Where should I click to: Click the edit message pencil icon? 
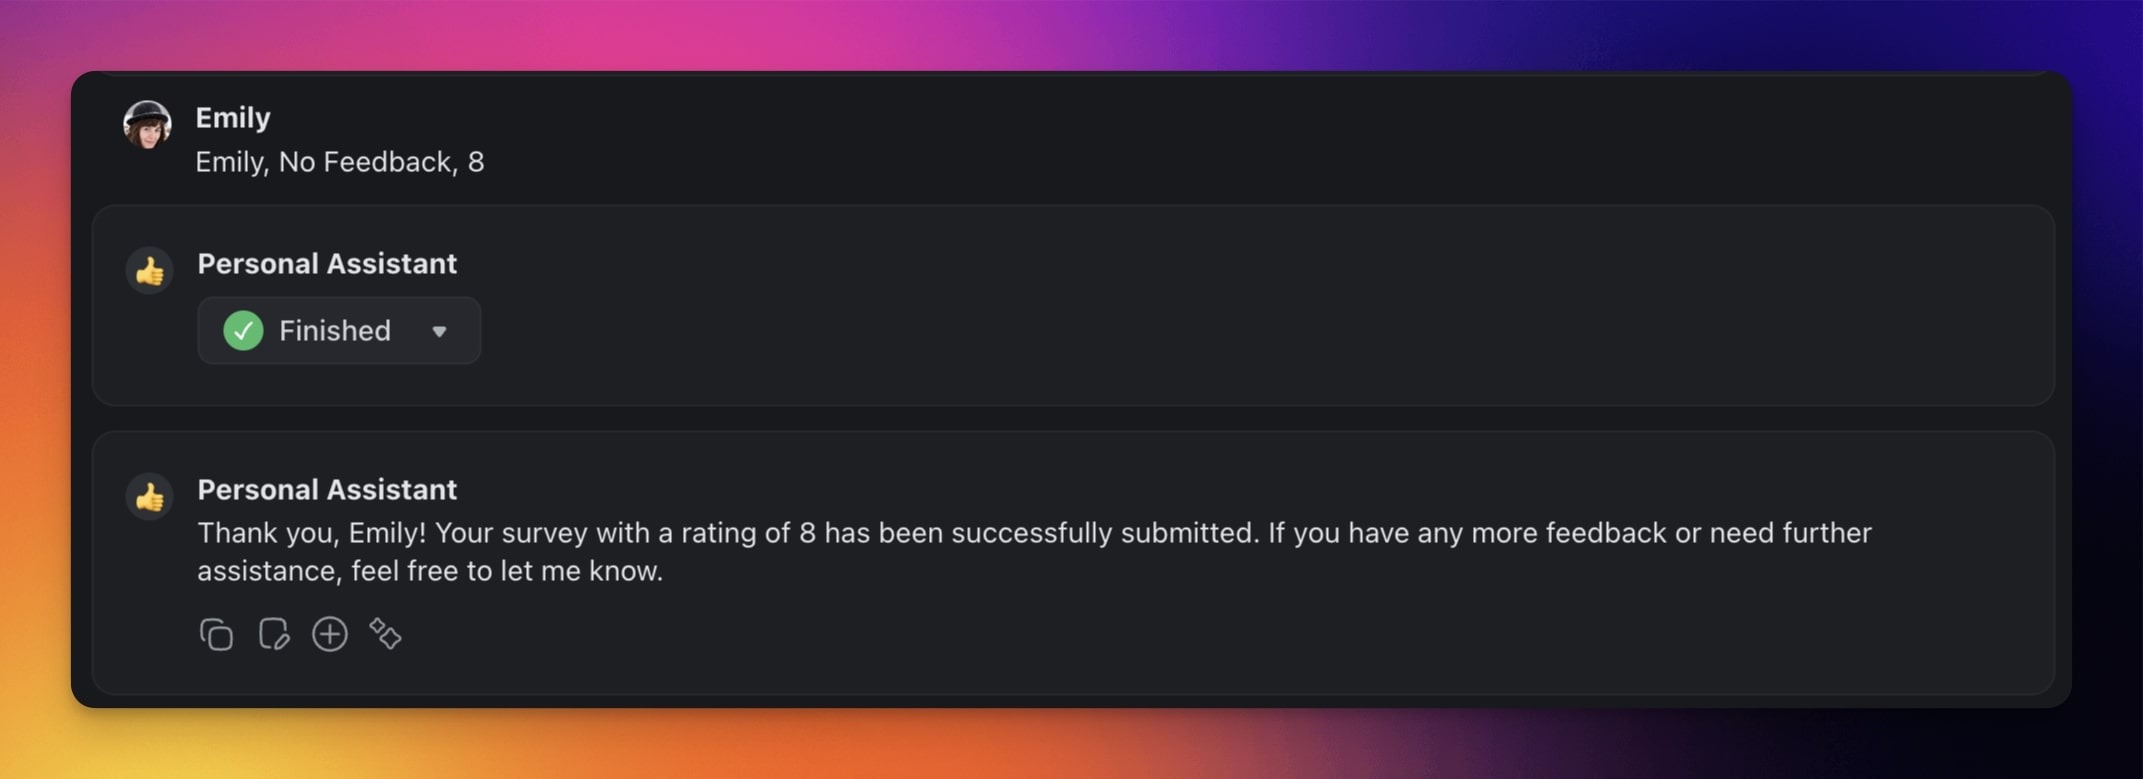273,635
